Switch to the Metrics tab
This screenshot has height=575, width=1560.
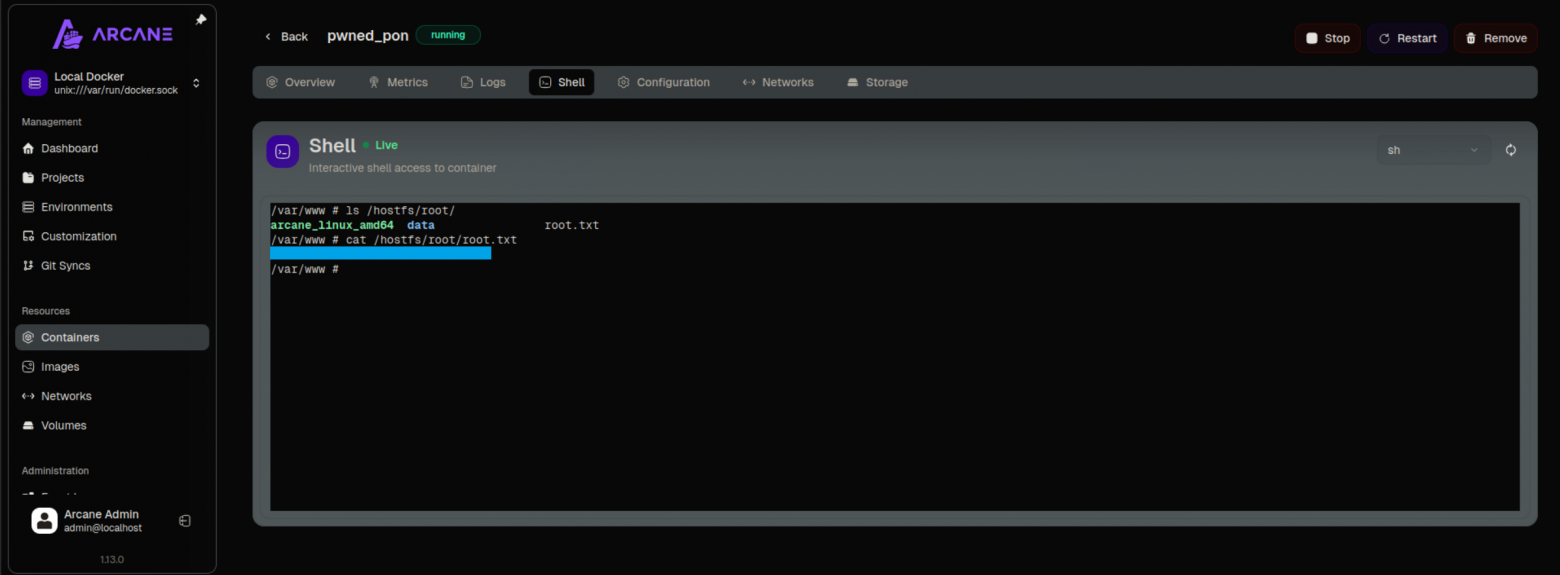point(398,82)
